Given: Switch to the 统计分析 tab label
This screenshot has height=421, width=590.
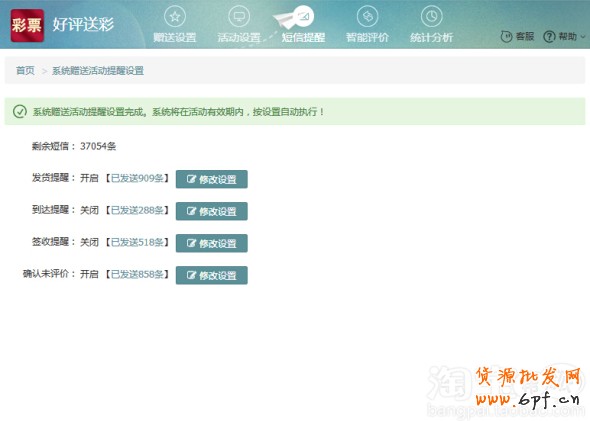Looking at the screenshot, I should click(432, 37).
